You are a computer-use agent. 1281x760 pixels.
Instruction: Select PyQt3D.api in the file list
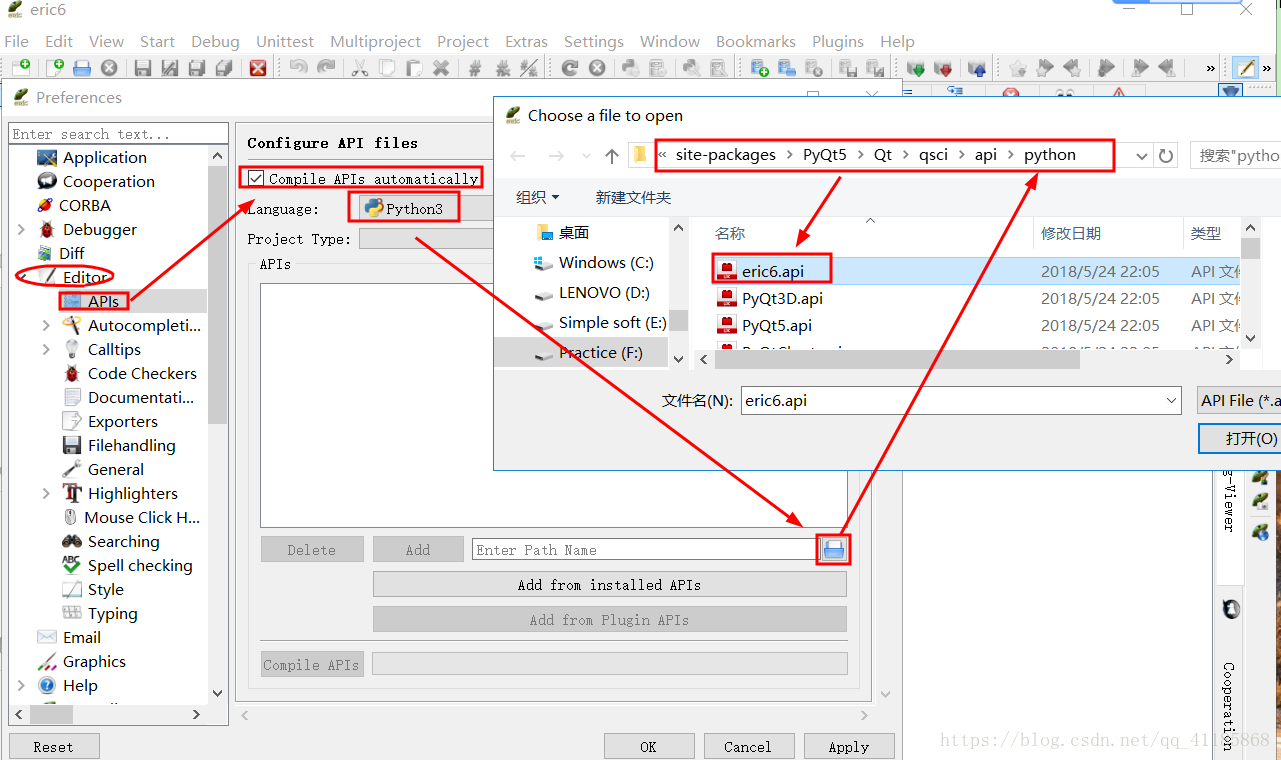782,299
